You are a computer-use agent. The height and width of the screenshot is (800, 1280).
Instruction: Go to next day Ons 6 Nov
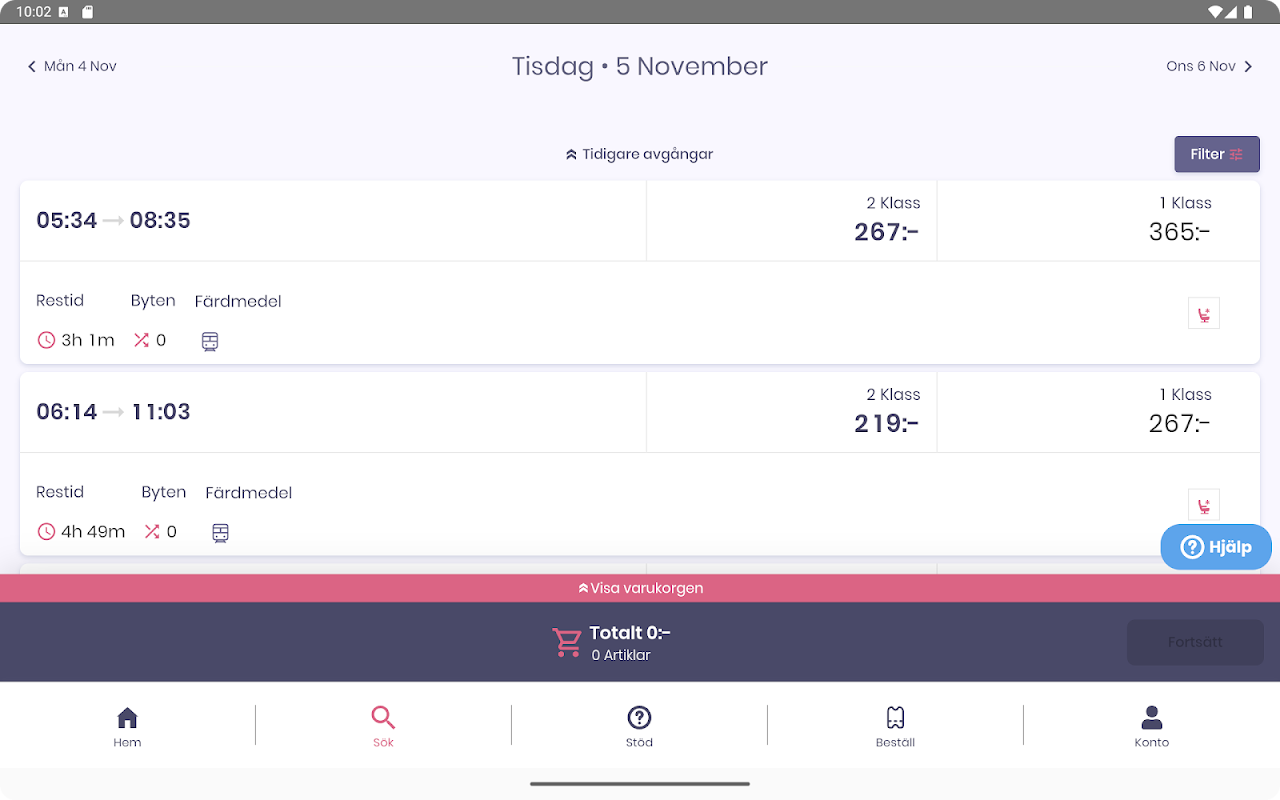point(1209,66)
